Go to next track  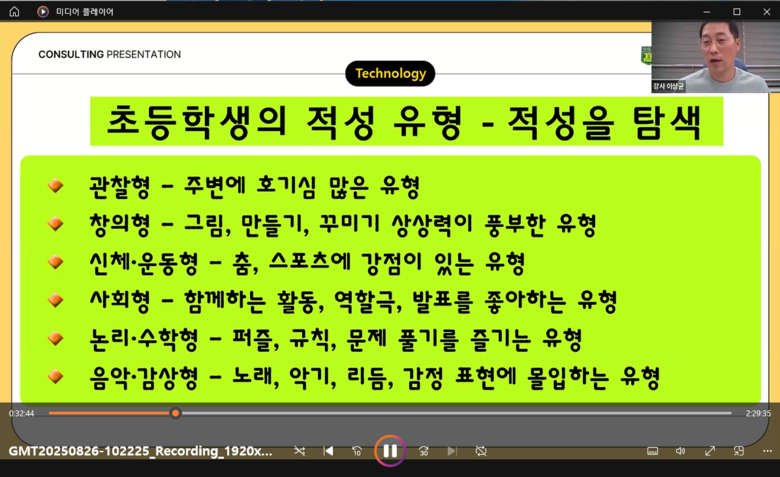pos(452,451)
